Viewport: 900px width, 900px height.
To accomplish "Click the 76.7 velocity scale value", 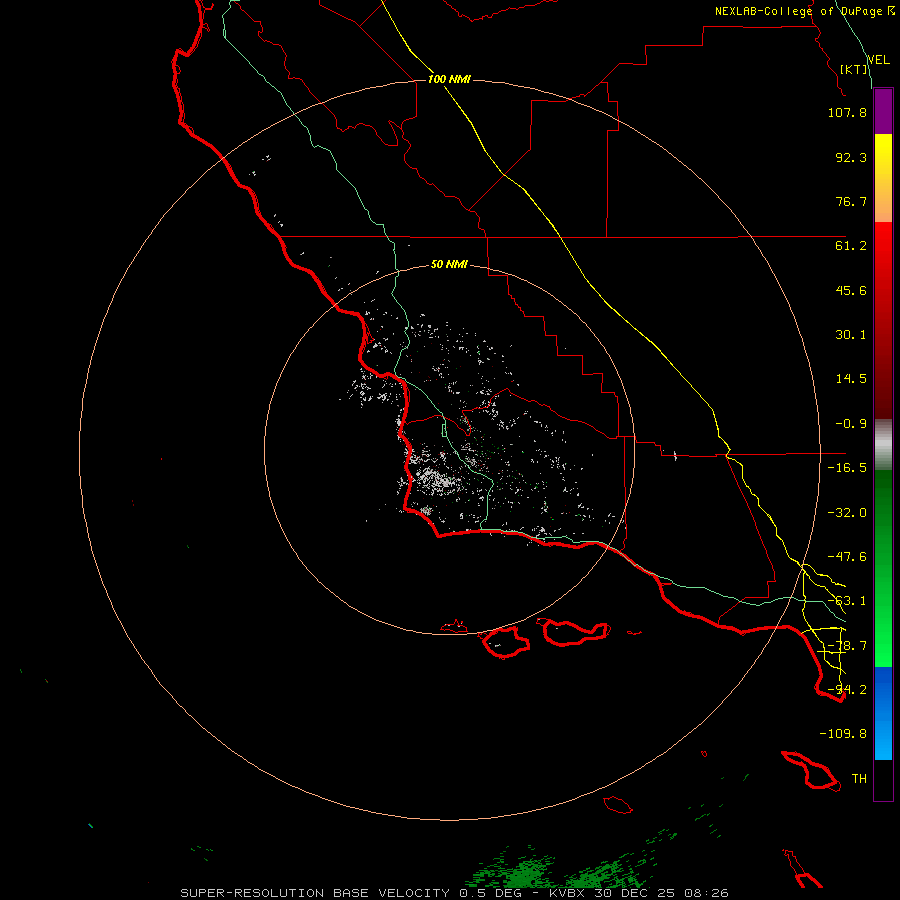I will 851,201.
